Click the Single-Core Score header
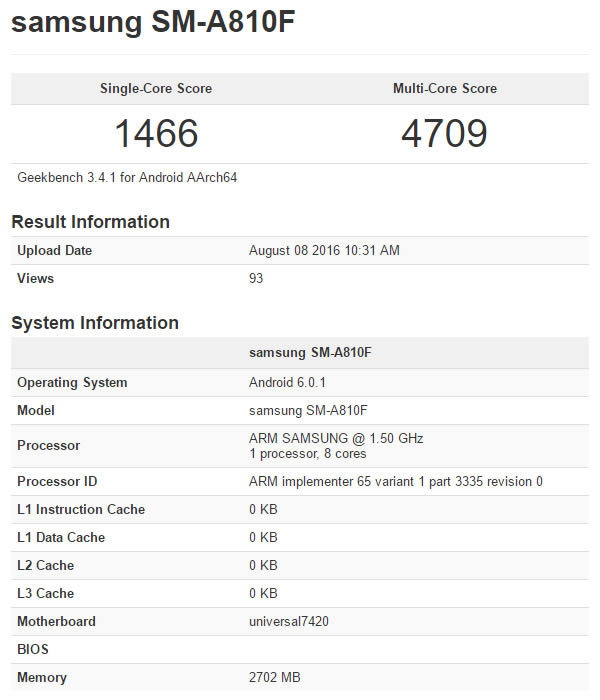The height and width of the screenshot is (700, 600). point(156,88)
